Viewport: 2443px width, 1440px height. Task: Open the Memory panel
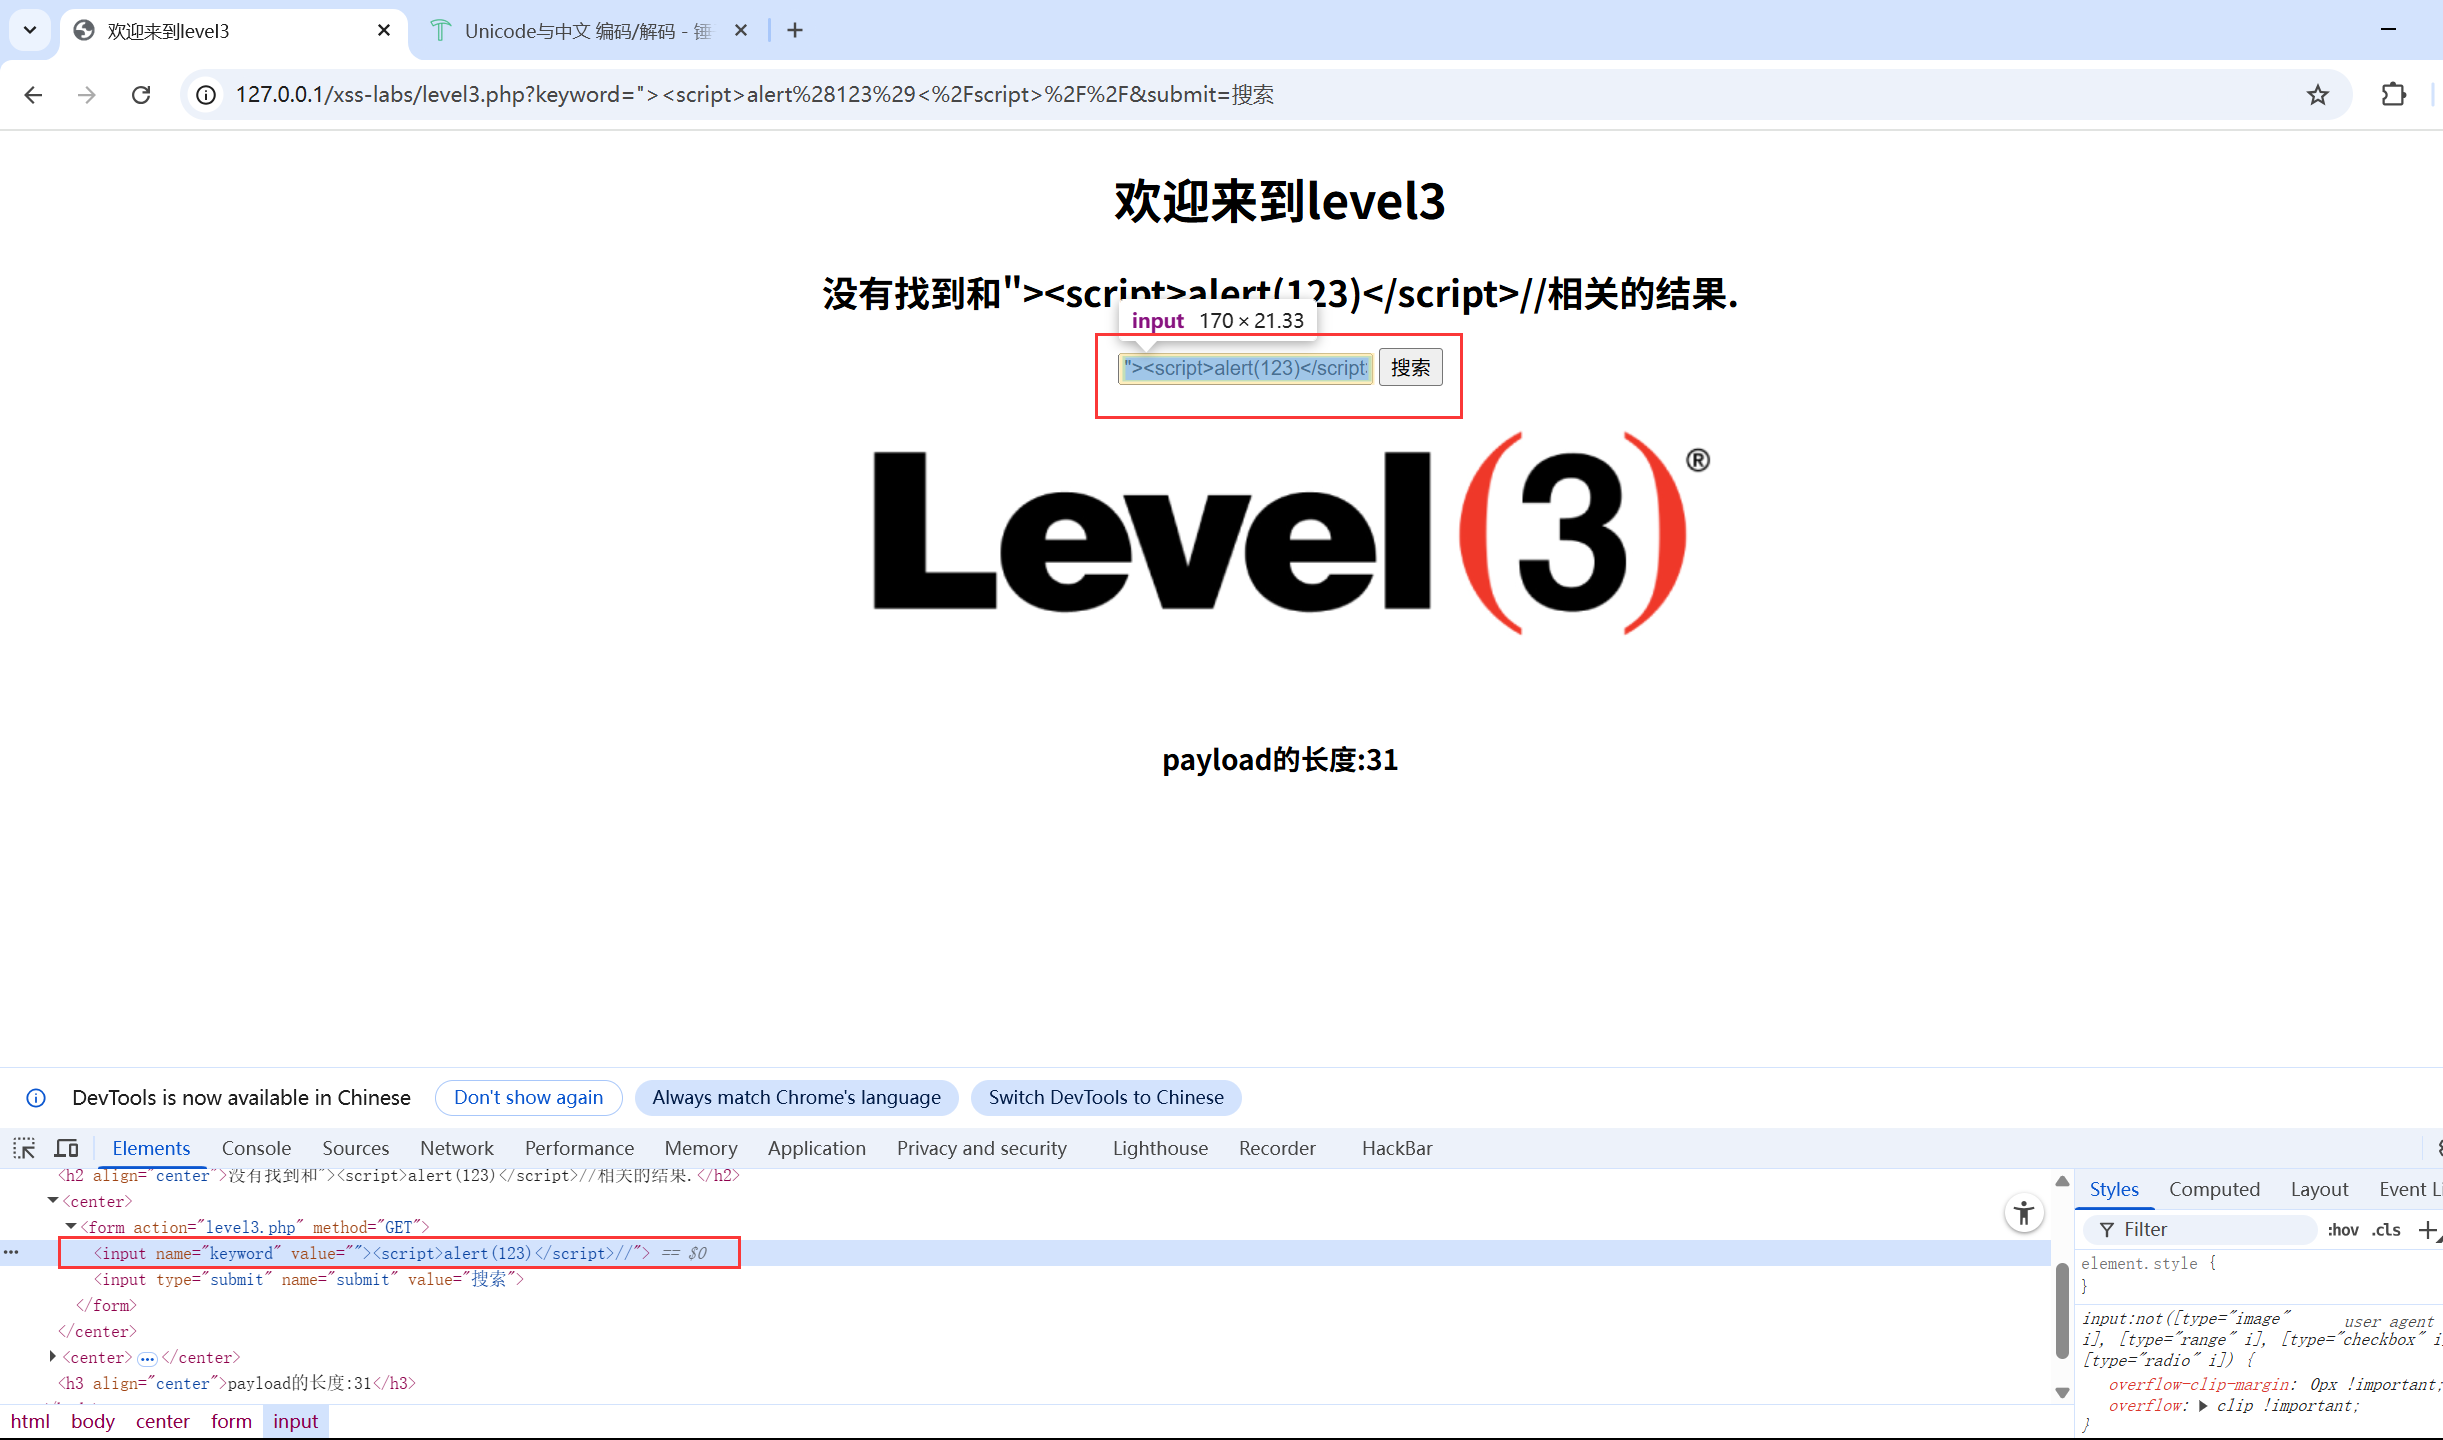[x=701, y=1148]
